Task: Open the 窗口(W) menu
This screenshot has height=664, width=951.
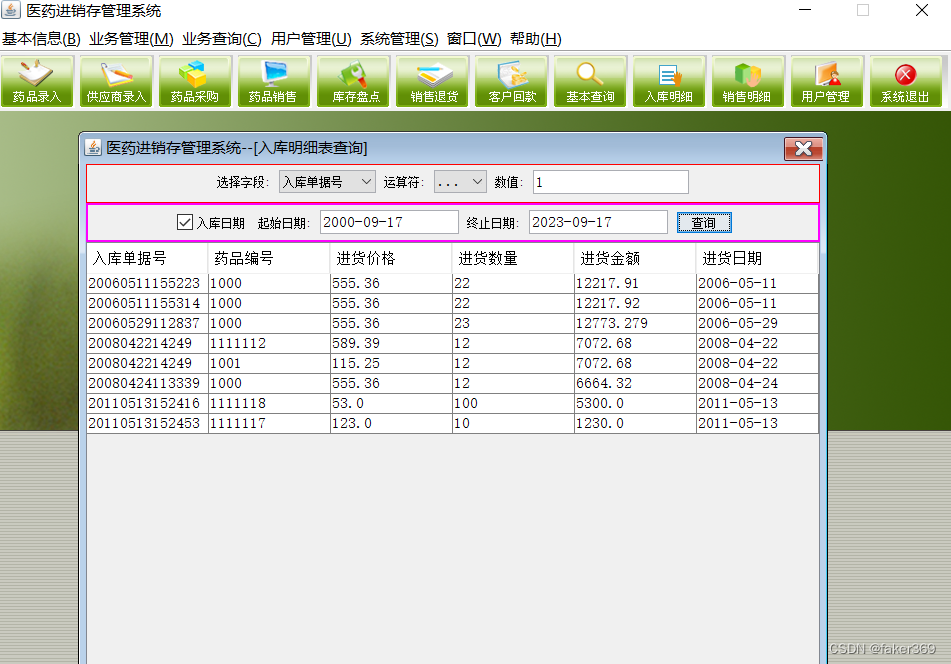Action: (474, 39)
